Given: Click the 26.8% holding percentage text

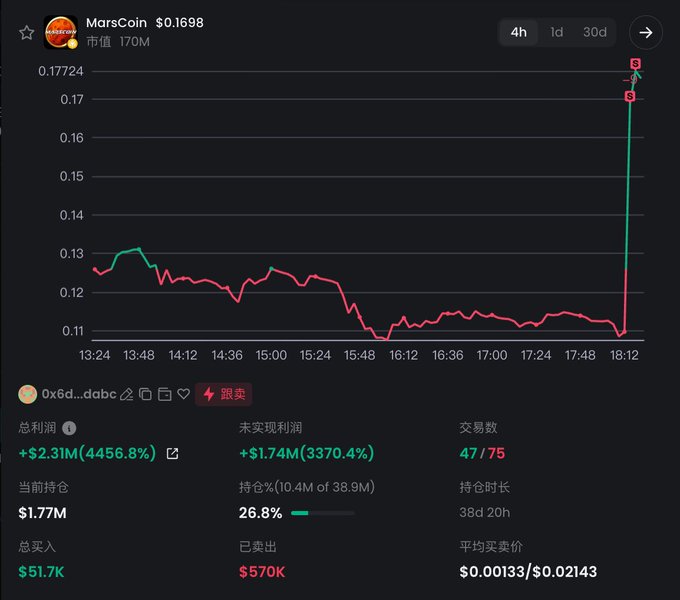Looking at the screenshot, I should [260, 513].
